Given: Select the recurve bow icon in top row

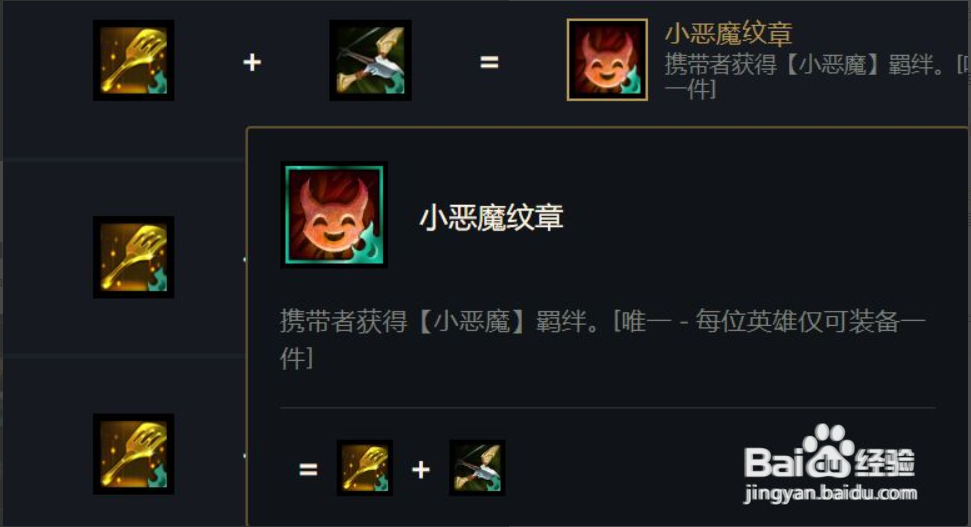Looking at the screenshot, I should pos(370,60).
